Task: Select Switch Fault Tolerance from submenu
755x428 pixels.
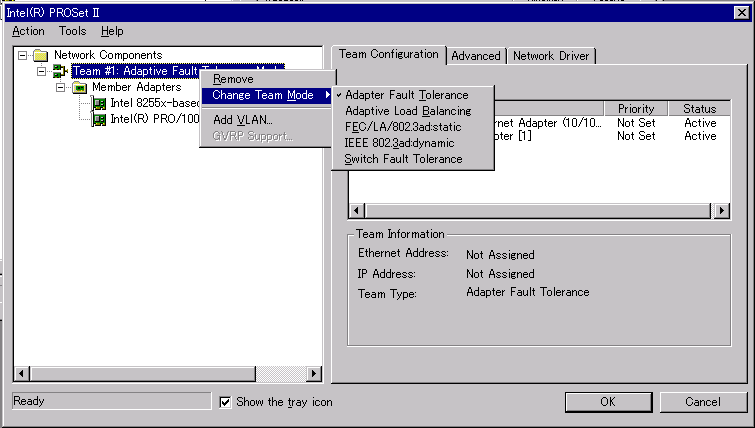Action: tap(403, 159)
